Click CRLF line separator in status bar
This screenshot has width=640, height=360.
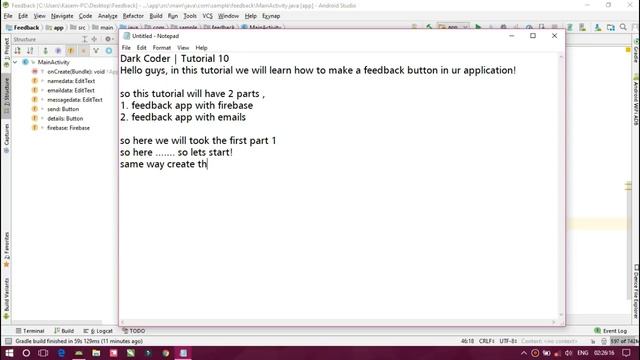tap(487, 341)
